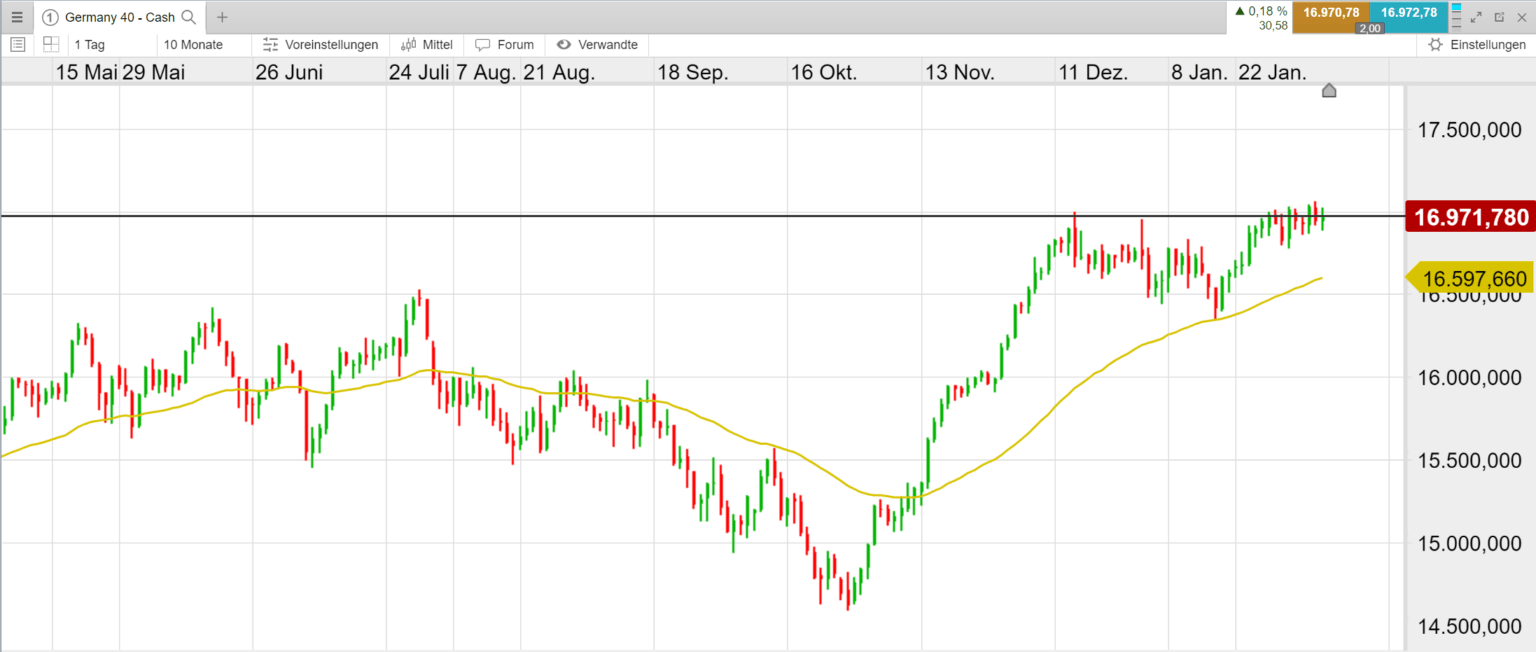The width and height of the screenshot is (1536, 652).
Task: Open chart in new window
Action: pyautogui.click(x=1500, y=17)
